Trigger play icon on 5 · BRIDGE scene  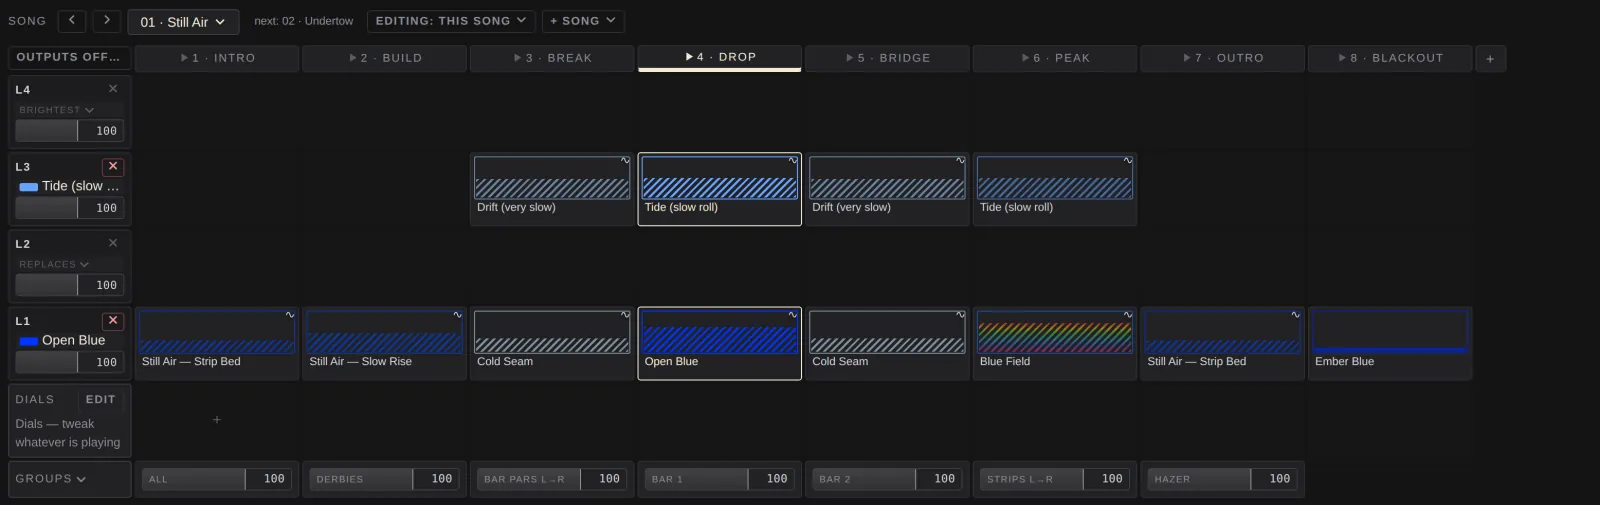tap(850, 58)
